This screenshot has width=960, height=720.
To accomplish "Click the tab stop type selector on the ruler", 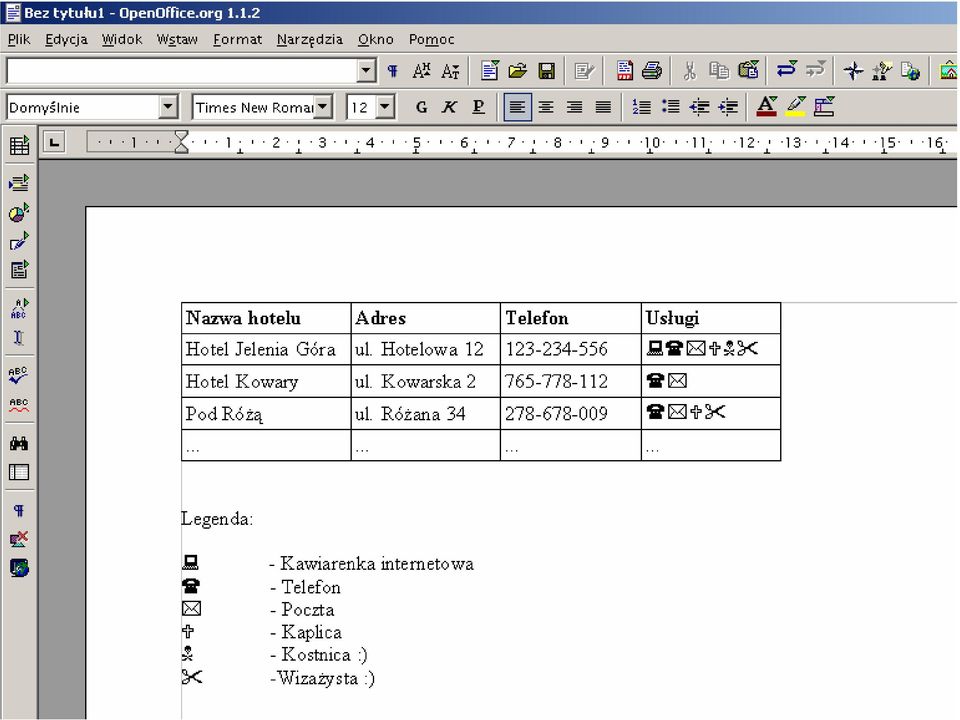I will tap(54, 143).
